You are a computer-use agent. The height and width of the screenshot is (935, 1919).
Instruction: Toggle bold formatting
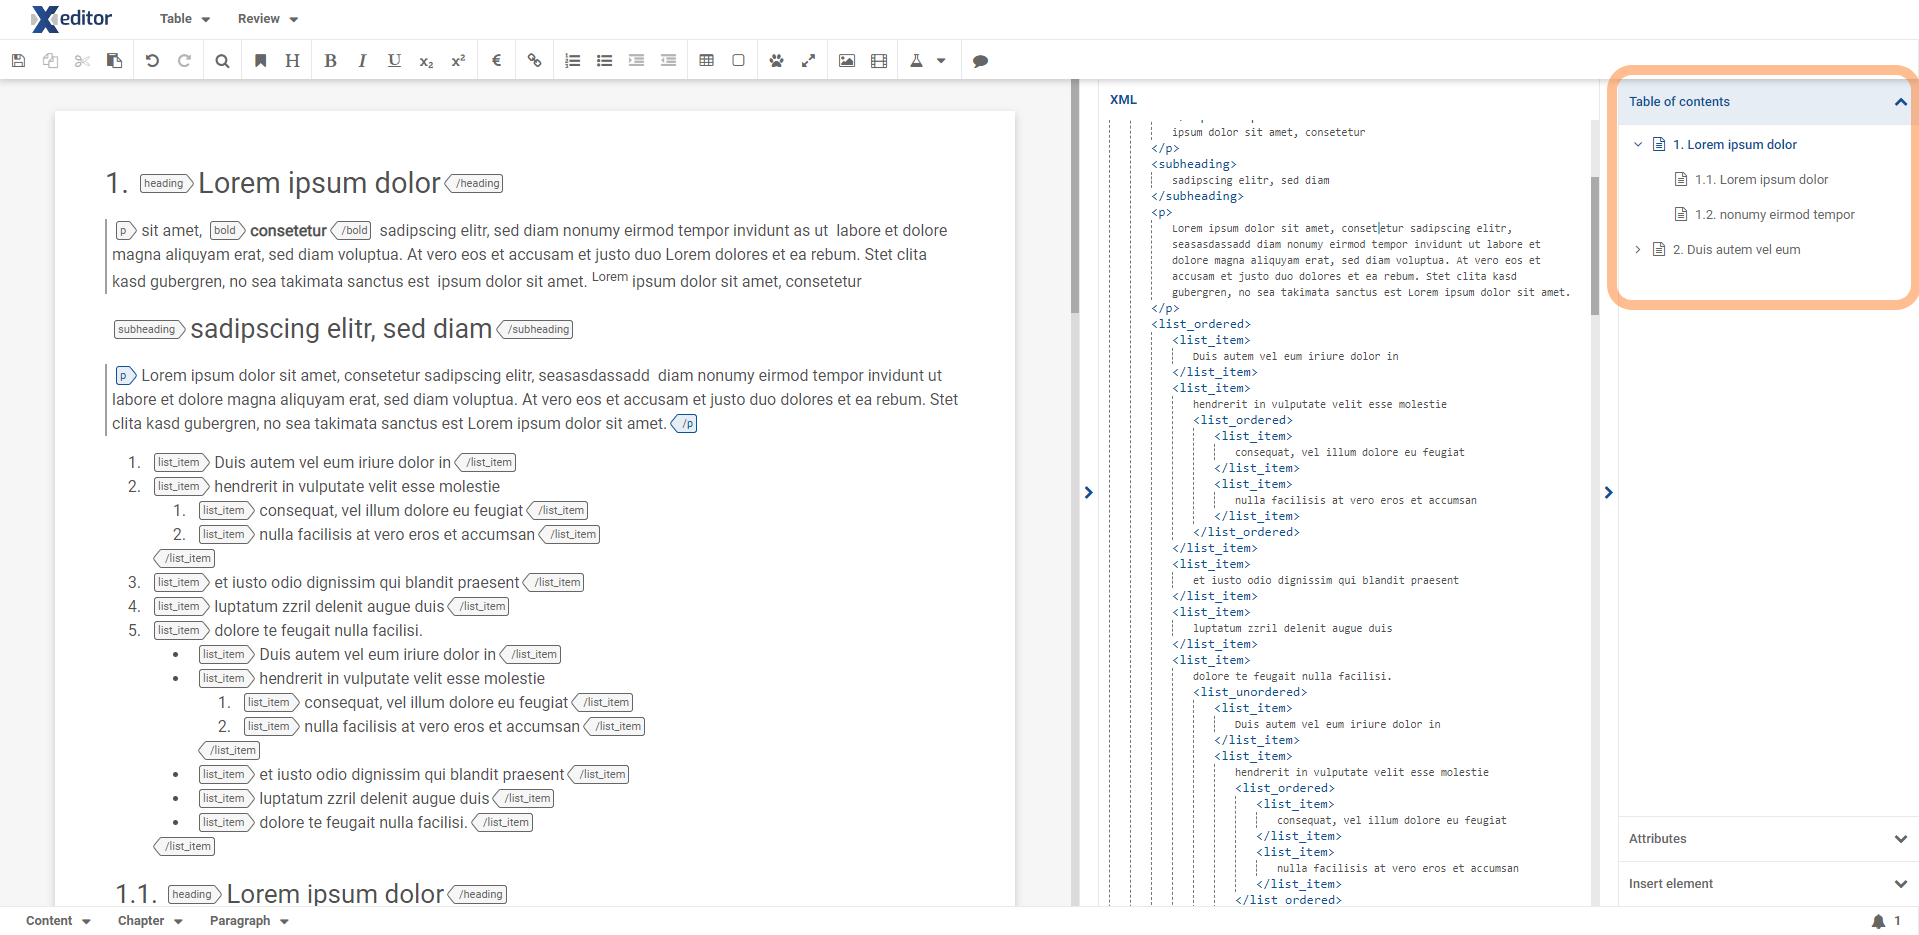click(330, 61)
